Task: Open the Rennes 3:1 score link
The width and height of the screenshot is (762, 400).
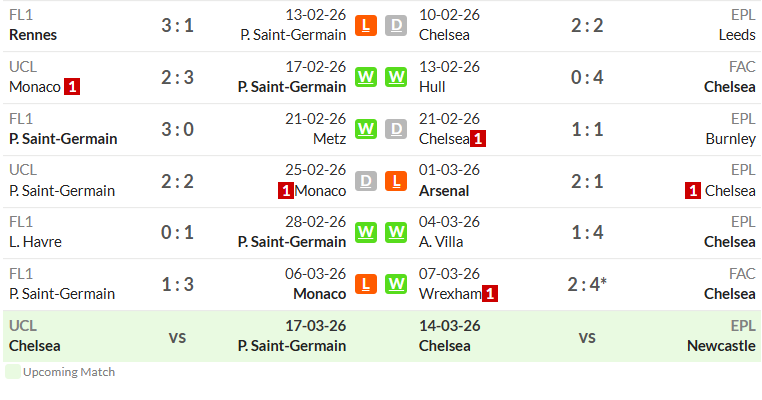Action: pos(177,25)
